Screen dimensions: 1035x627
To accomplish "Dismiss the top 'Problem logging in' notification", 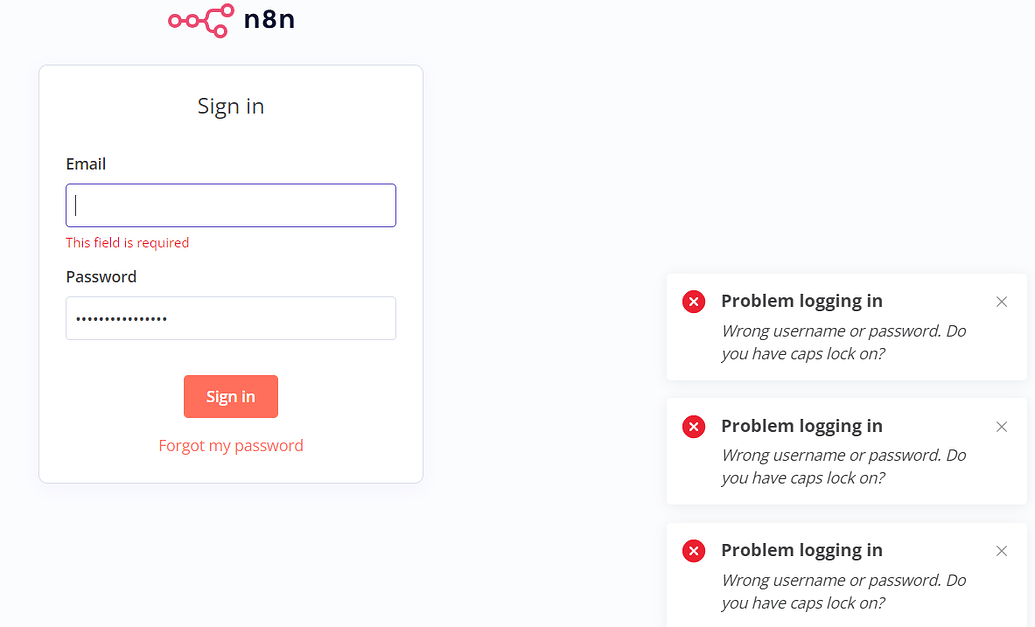I will (x=1001, y=301).
